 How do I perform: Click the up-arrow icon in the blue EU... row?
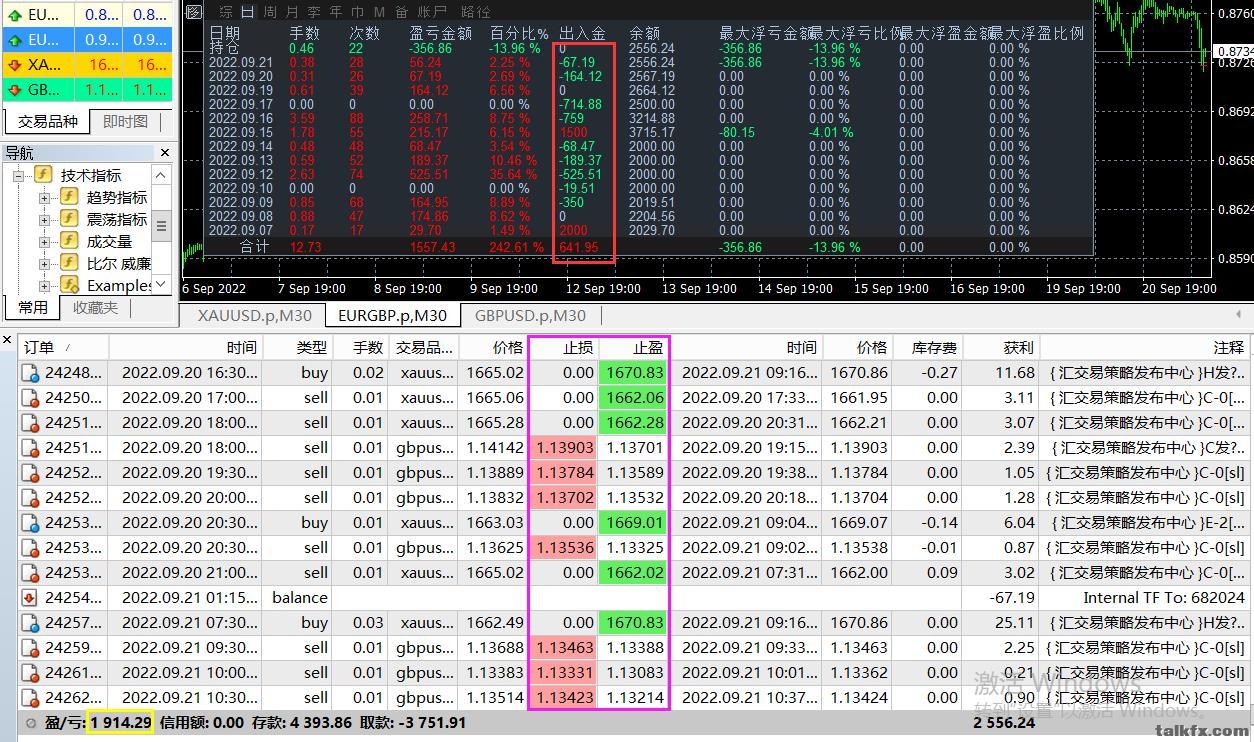[x=14, y=40]
